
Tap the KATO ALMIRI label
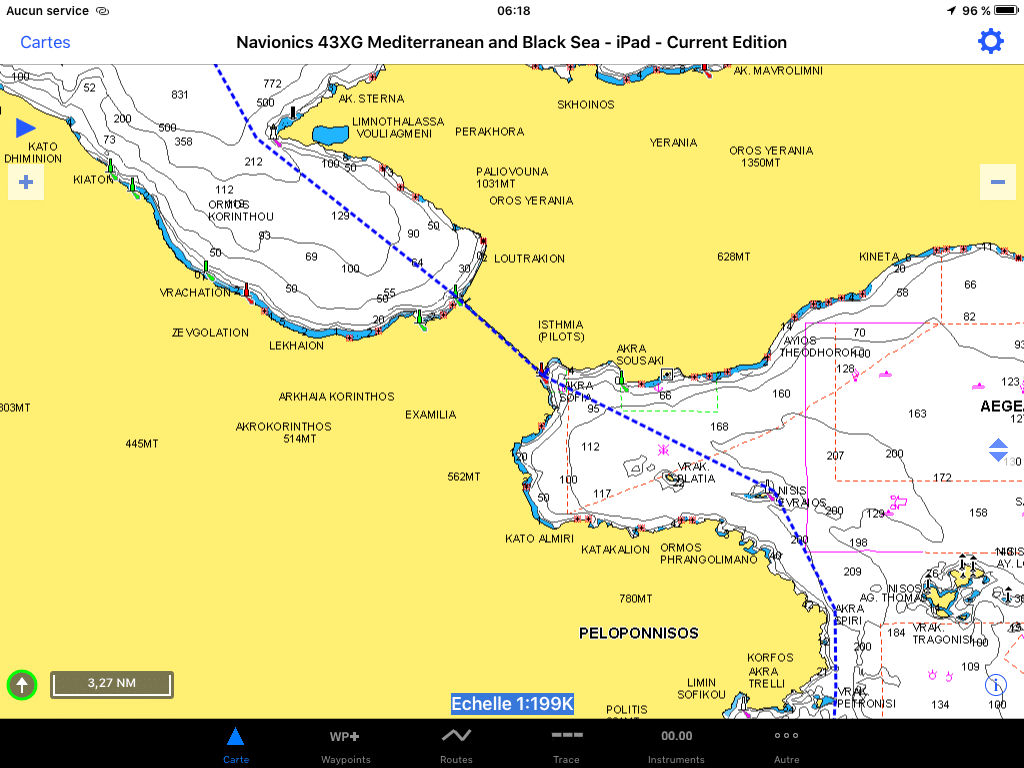(539, 539)
